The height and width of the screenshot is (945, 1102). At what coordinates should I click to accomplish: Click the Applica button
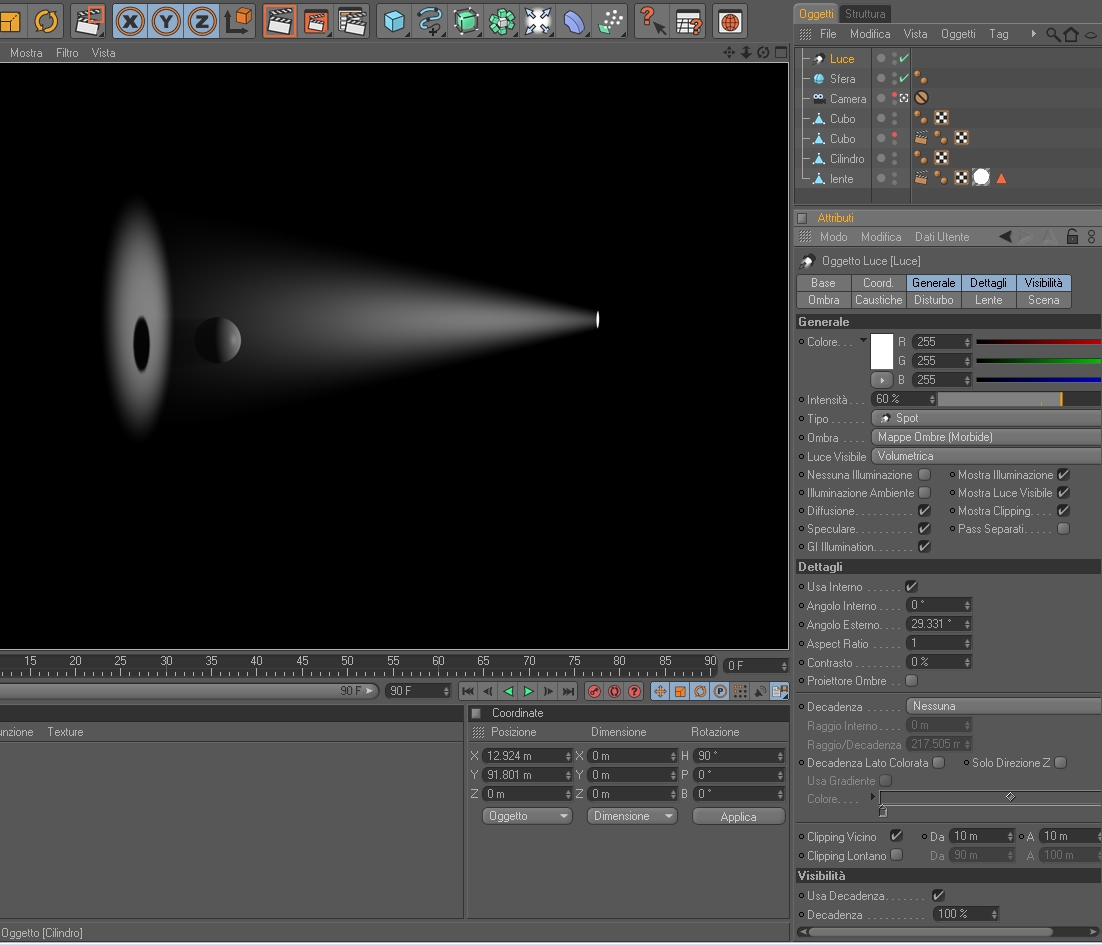(738, 817)
